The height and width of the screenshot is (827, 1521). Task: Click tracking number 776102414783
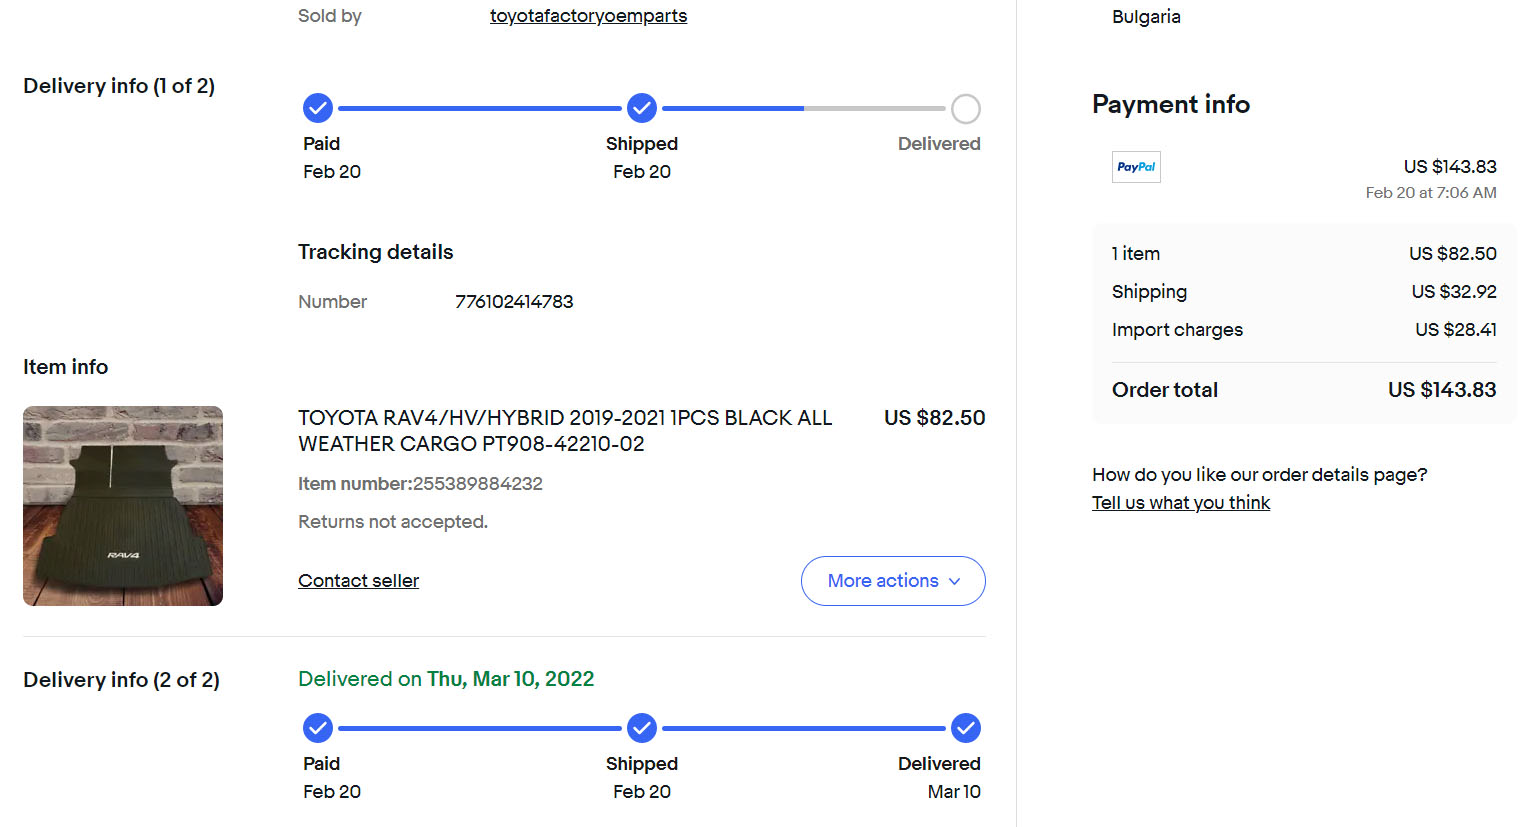coord(514,302)
